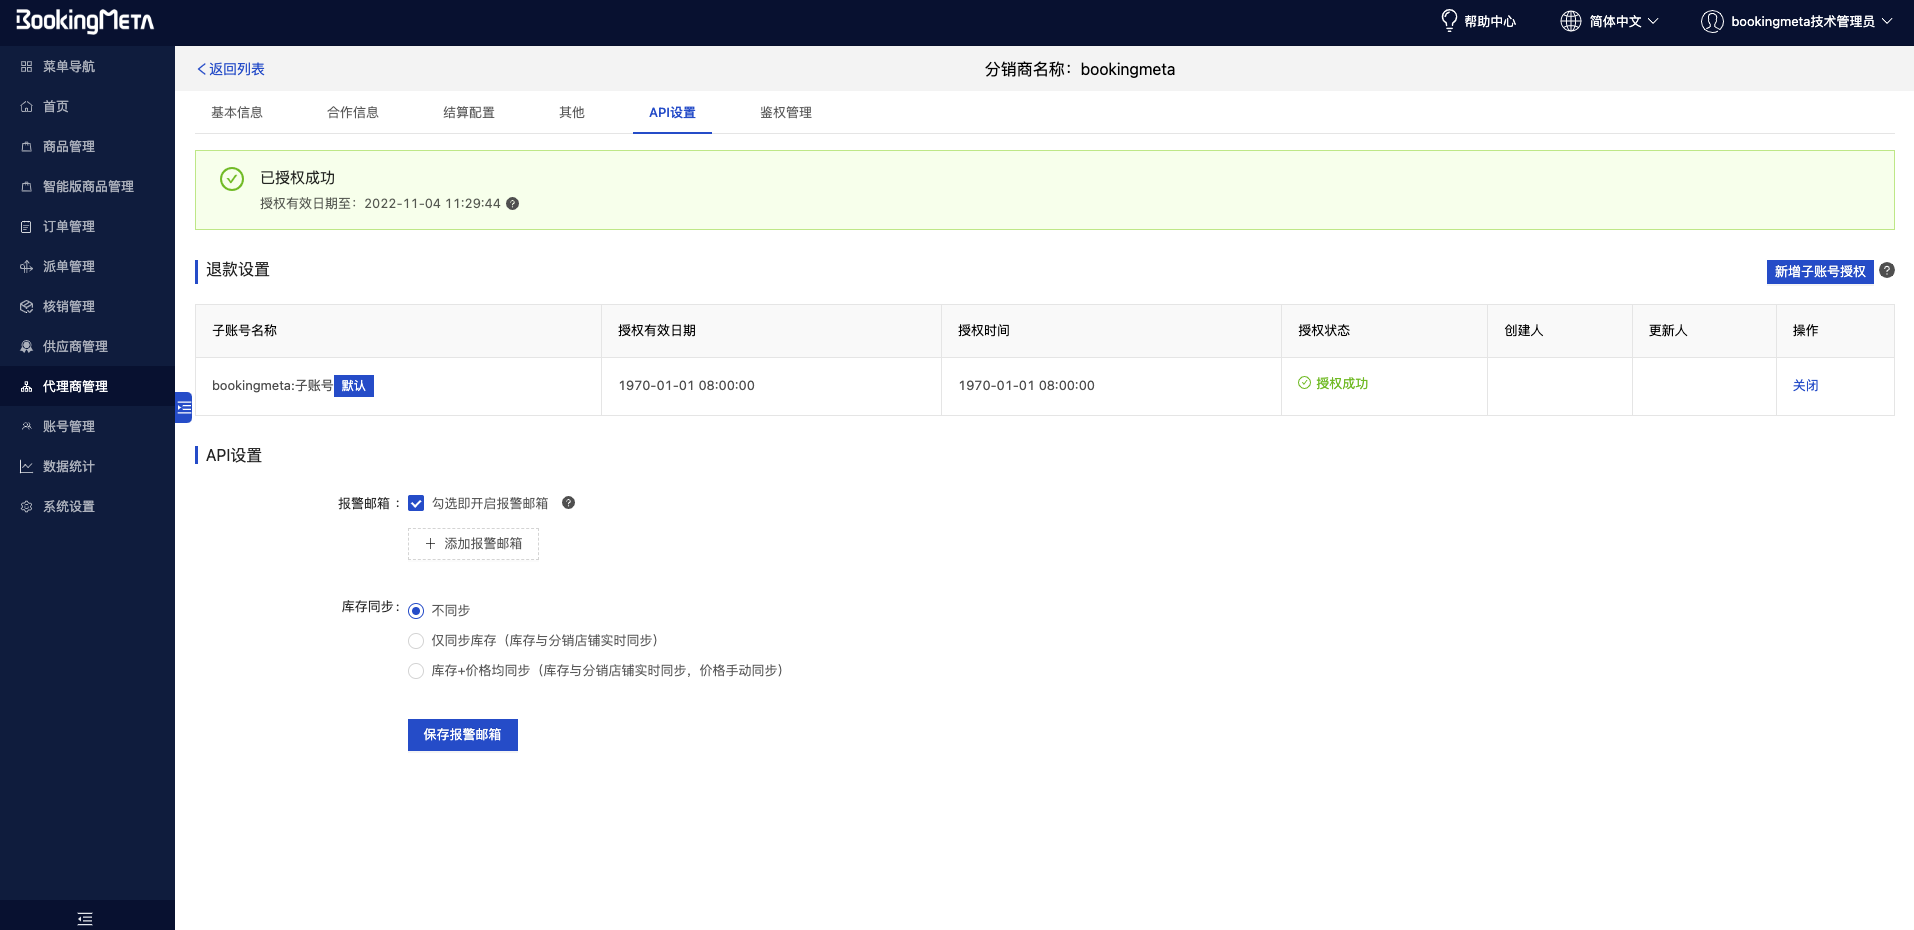Click 添加报警邮箱 dashed button
The height and width of the screenshot is (930, 1914).
pos(473,544)
